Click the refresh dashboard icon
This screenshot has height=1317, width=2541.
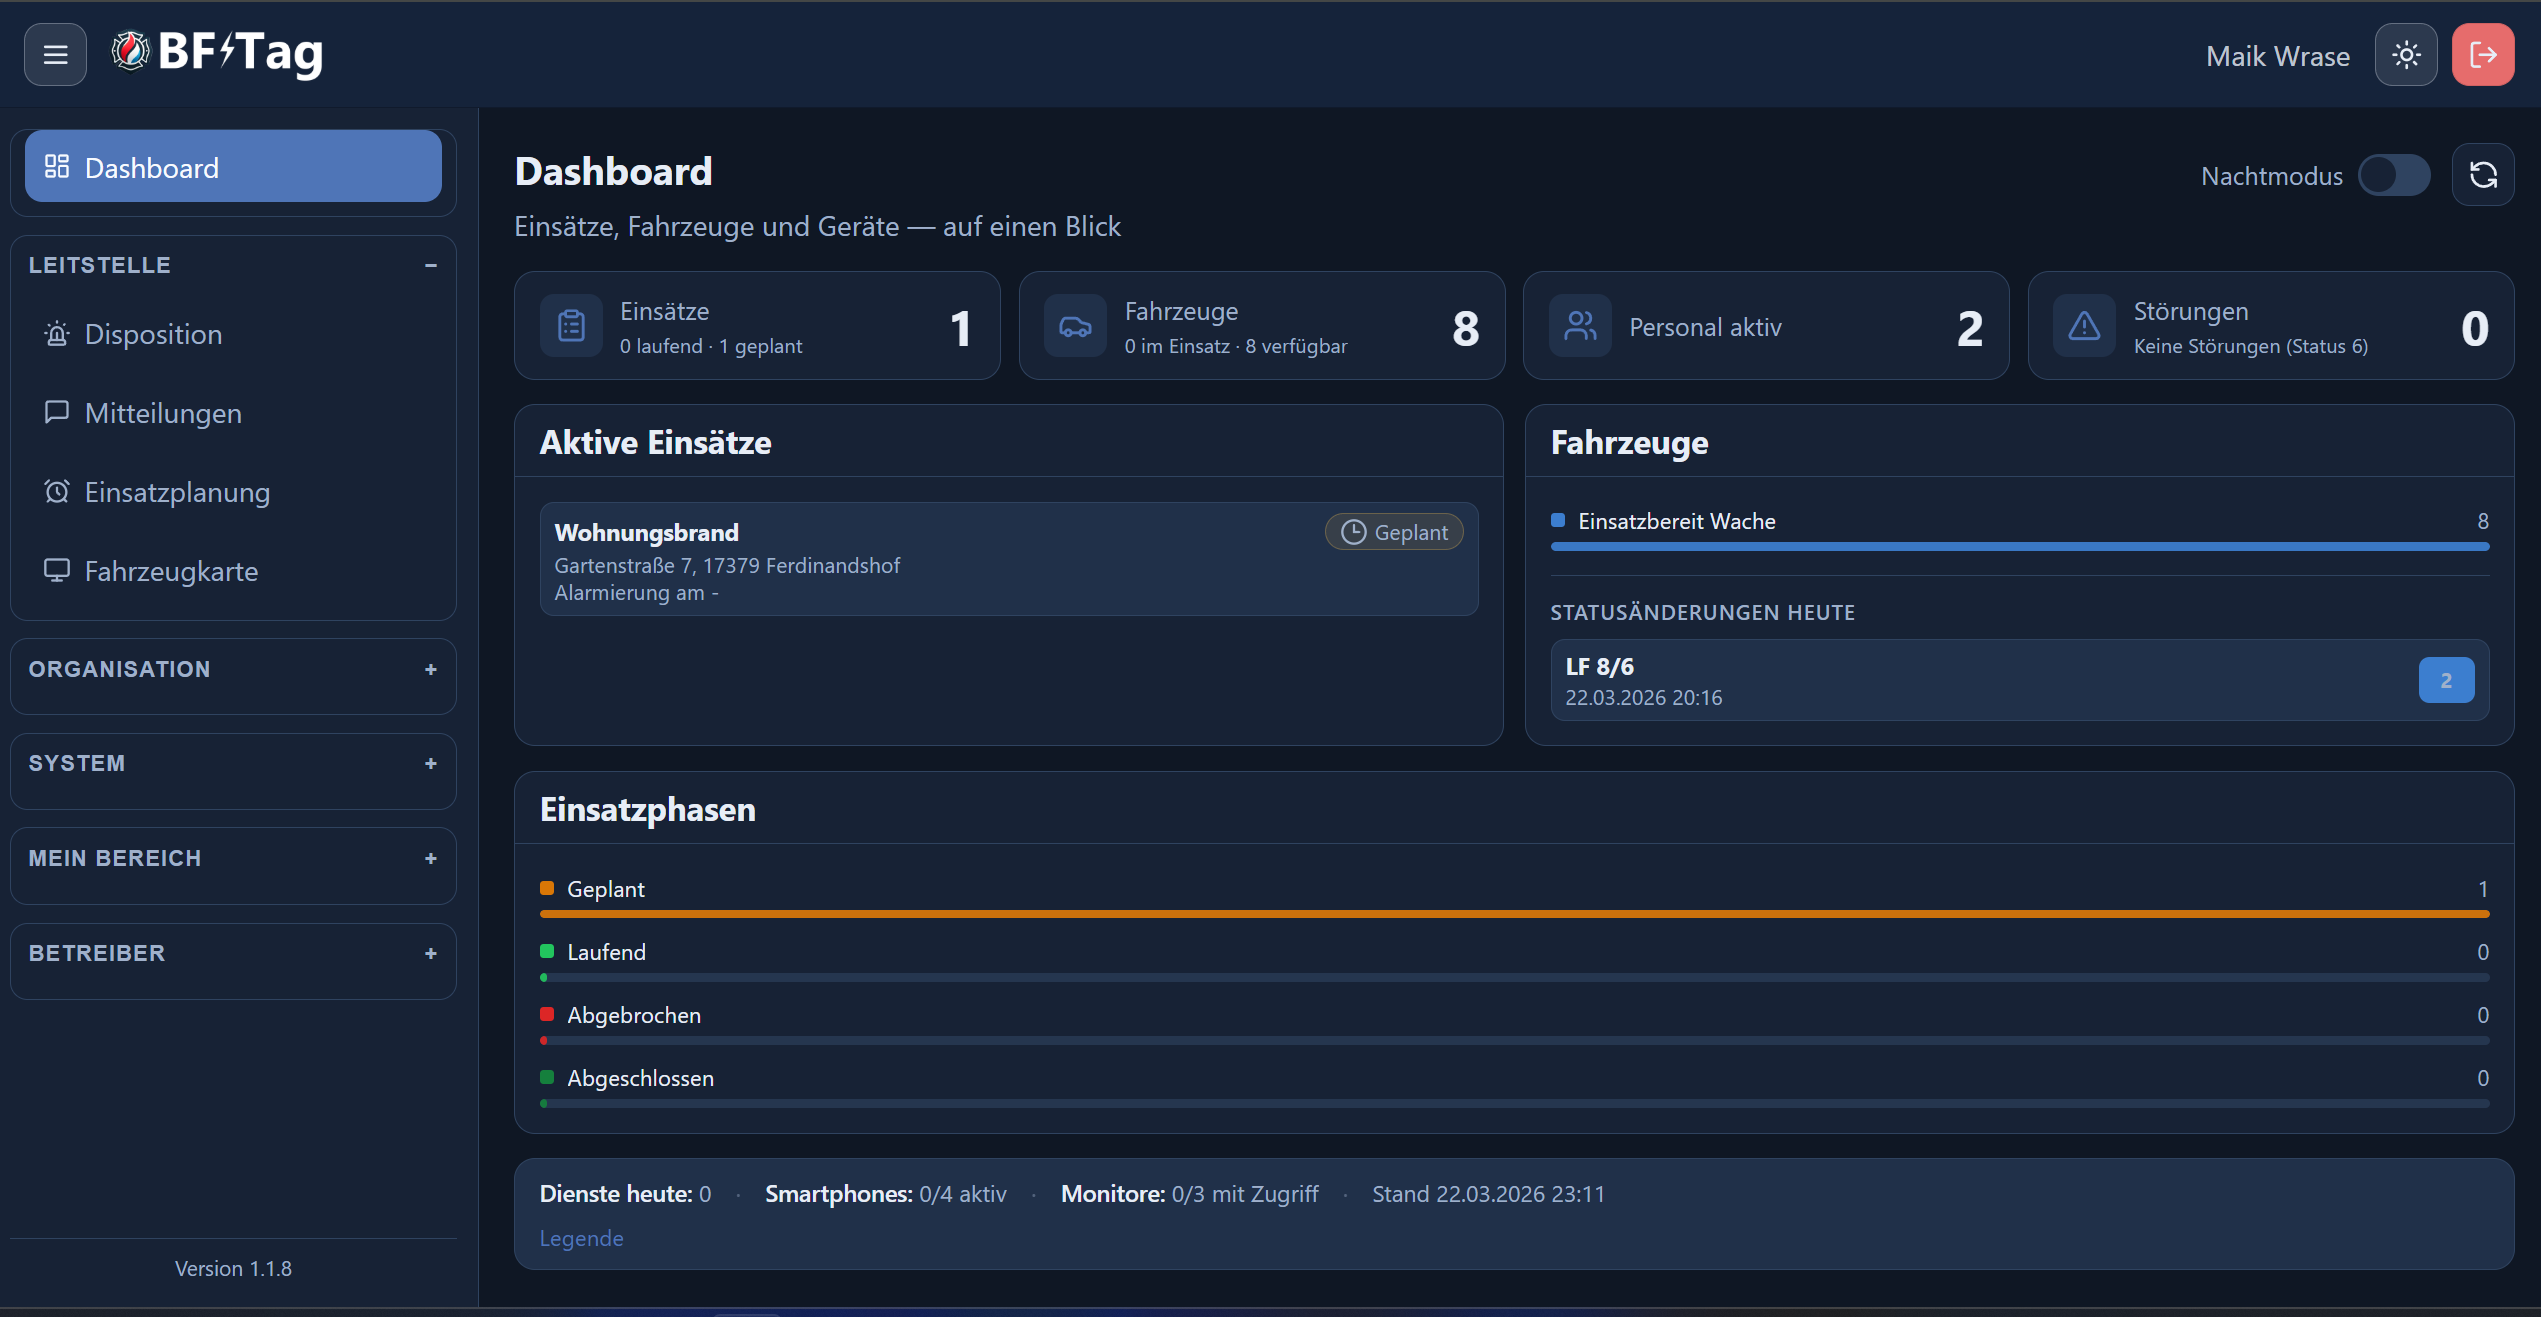coord(2482,175)
